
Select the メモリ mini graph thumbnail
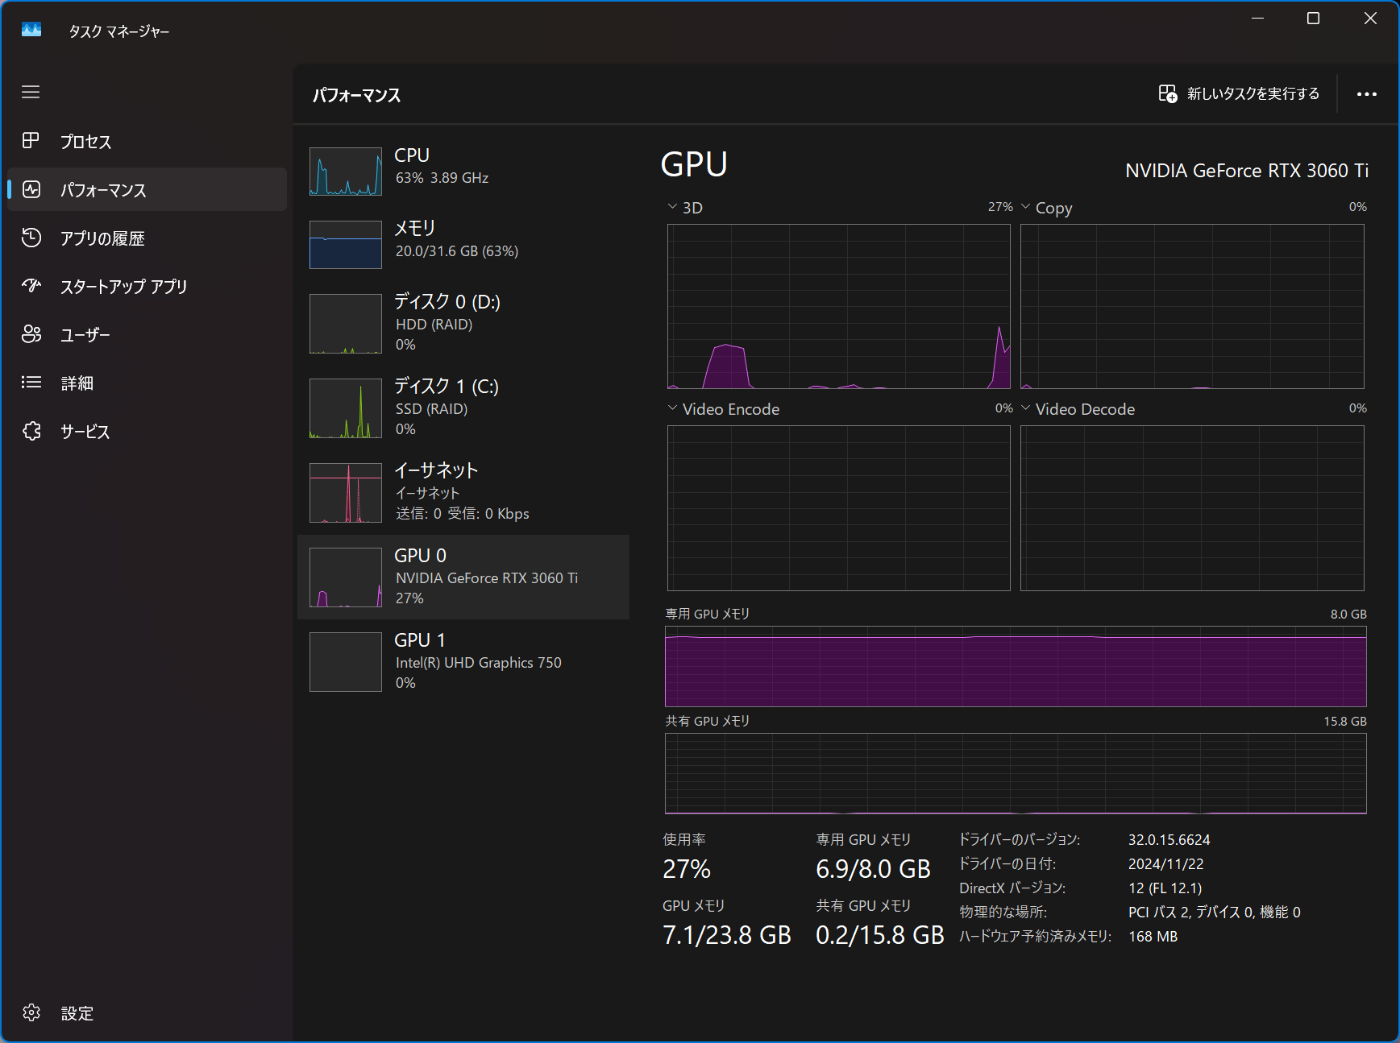345,245
